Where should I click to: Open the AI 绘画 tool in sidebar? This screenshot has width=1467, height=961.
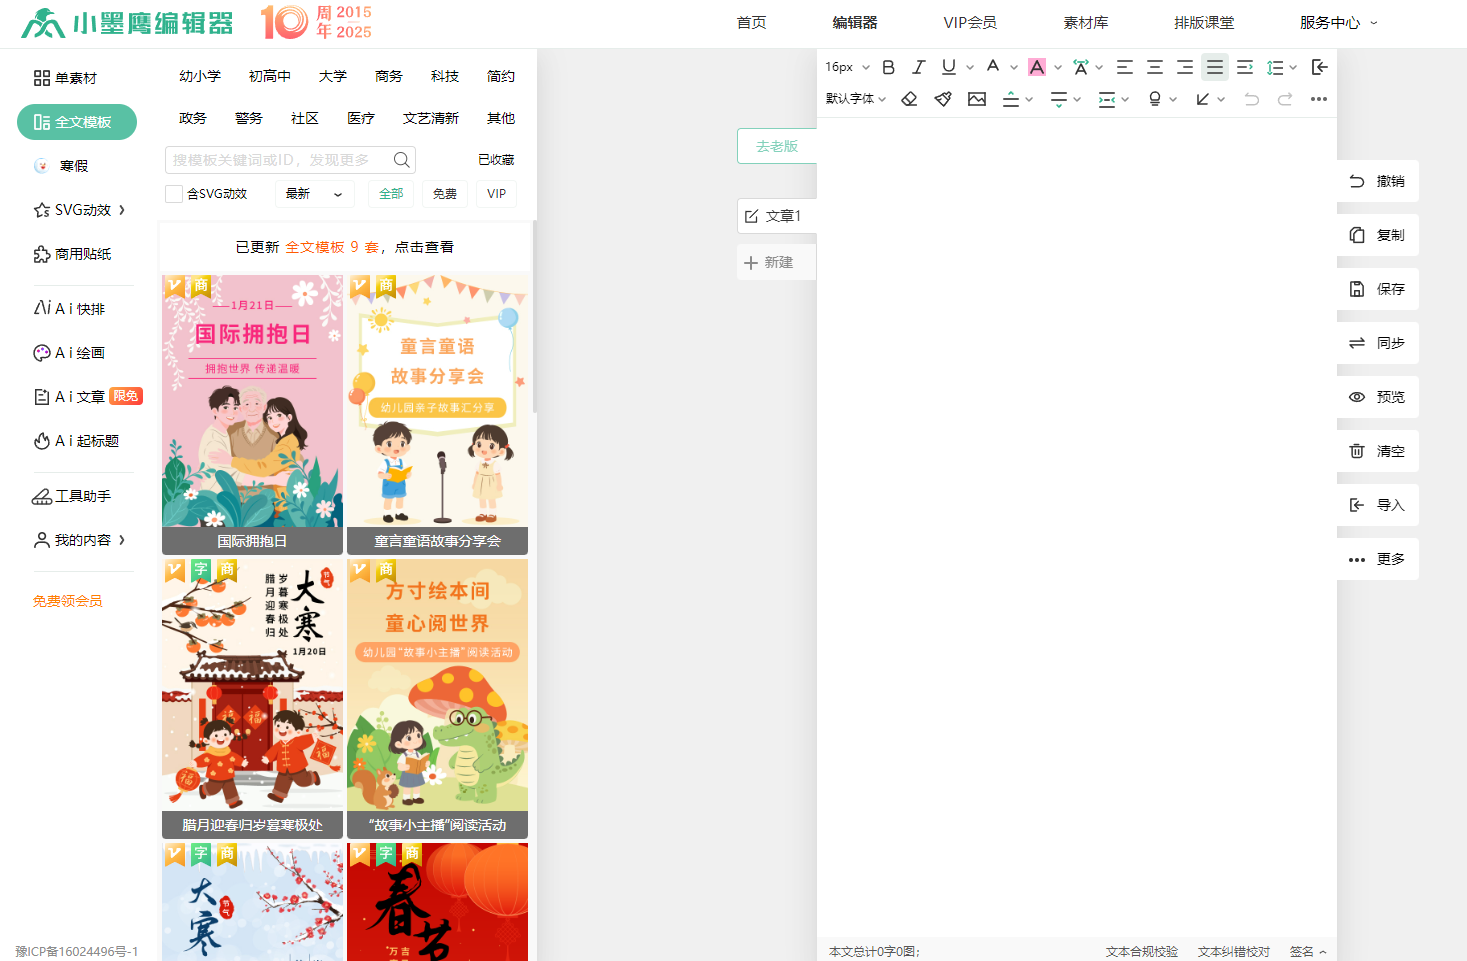68,352
